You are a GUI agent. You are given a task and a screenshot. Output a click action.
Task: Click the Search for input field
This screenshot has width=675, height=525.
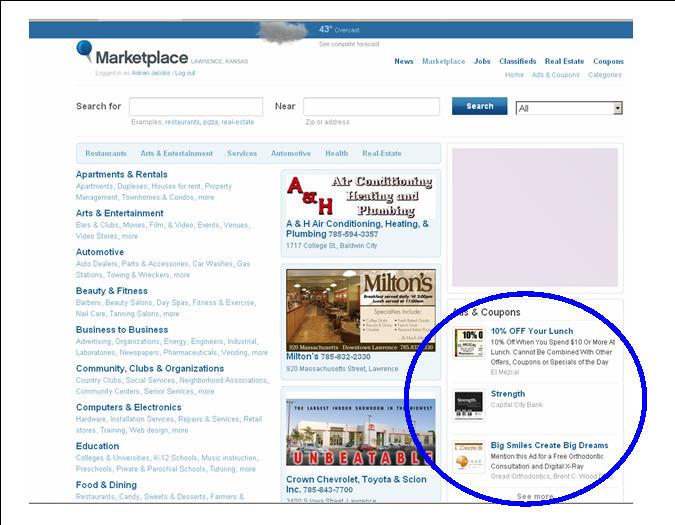(x=196, y=106)
